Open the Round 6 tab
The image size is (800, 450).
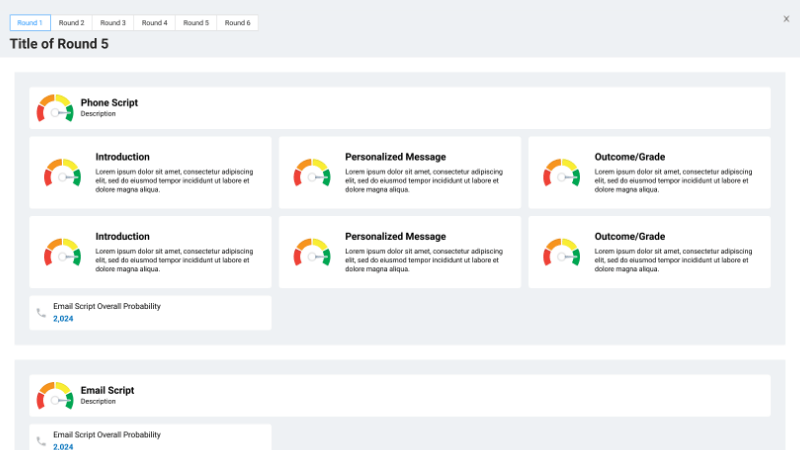(x=237, y=22)
